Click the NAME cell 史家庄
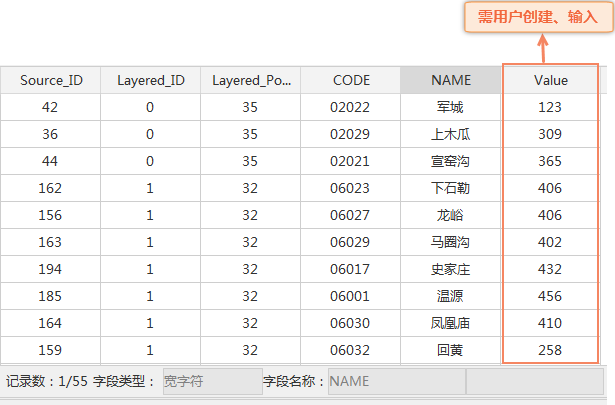615x405 pixels. (x=450, y=269)
